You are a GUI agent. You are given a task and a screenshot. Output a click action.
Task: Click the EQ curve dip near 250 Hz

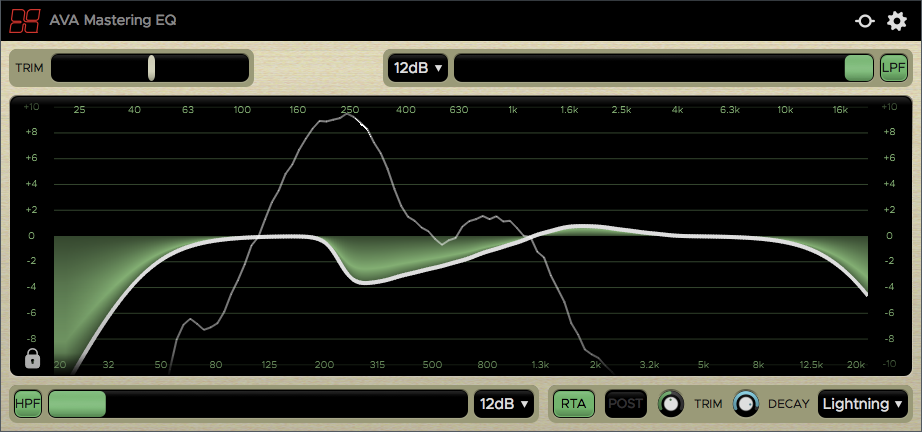tap(366, 283)
